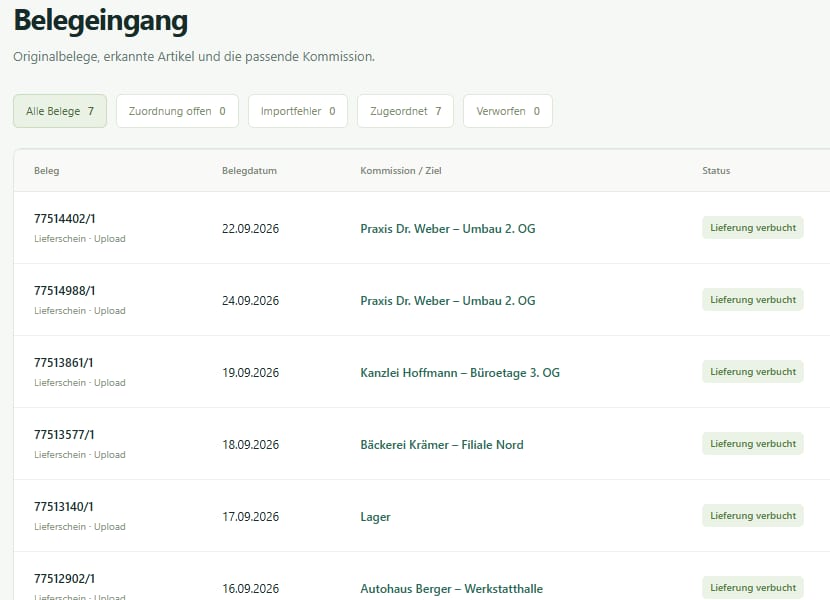
Task: Open Kanzlei Hoffmann – Büroetage 3. OG commission
Action: click(460, 373)
